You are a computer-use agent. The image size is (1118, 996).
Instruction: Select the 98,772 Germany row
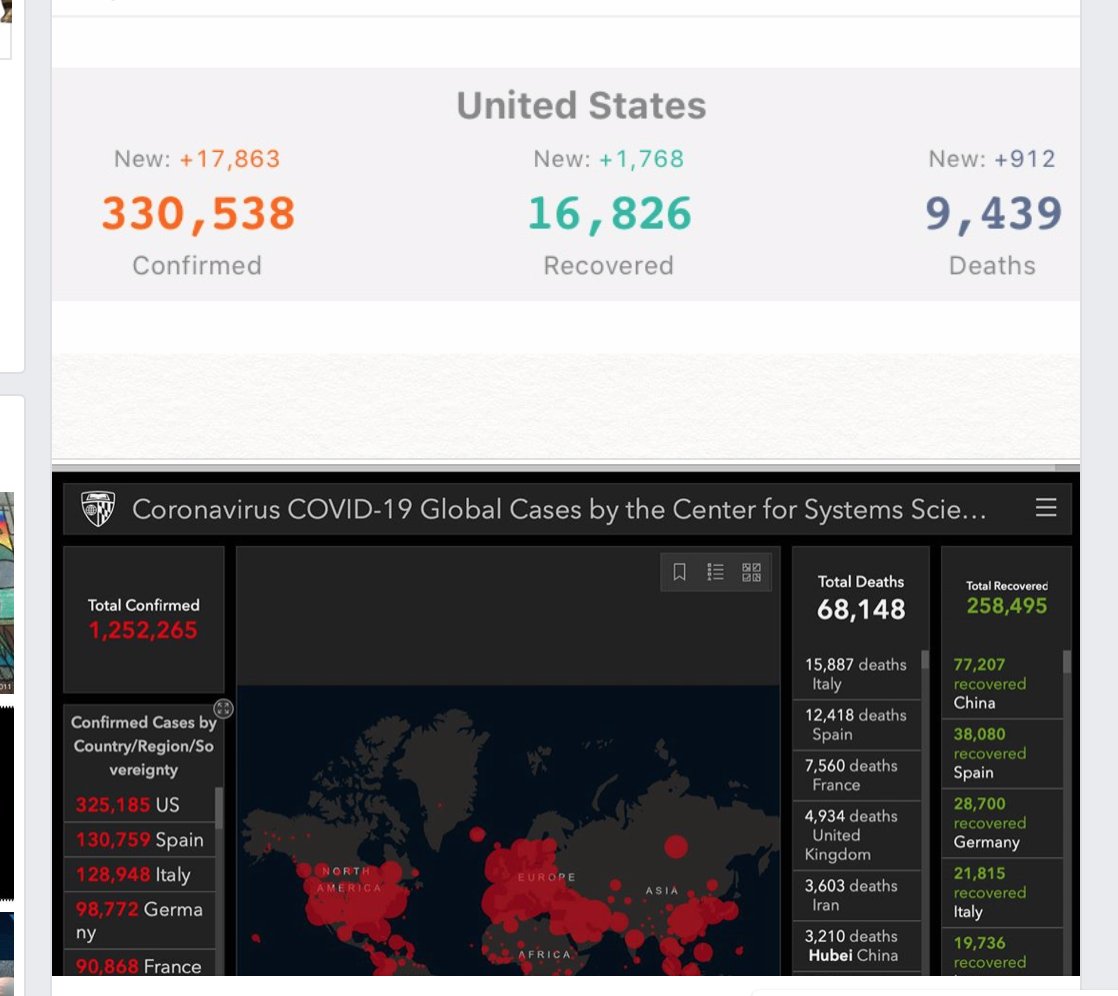[x=140, y=920]
